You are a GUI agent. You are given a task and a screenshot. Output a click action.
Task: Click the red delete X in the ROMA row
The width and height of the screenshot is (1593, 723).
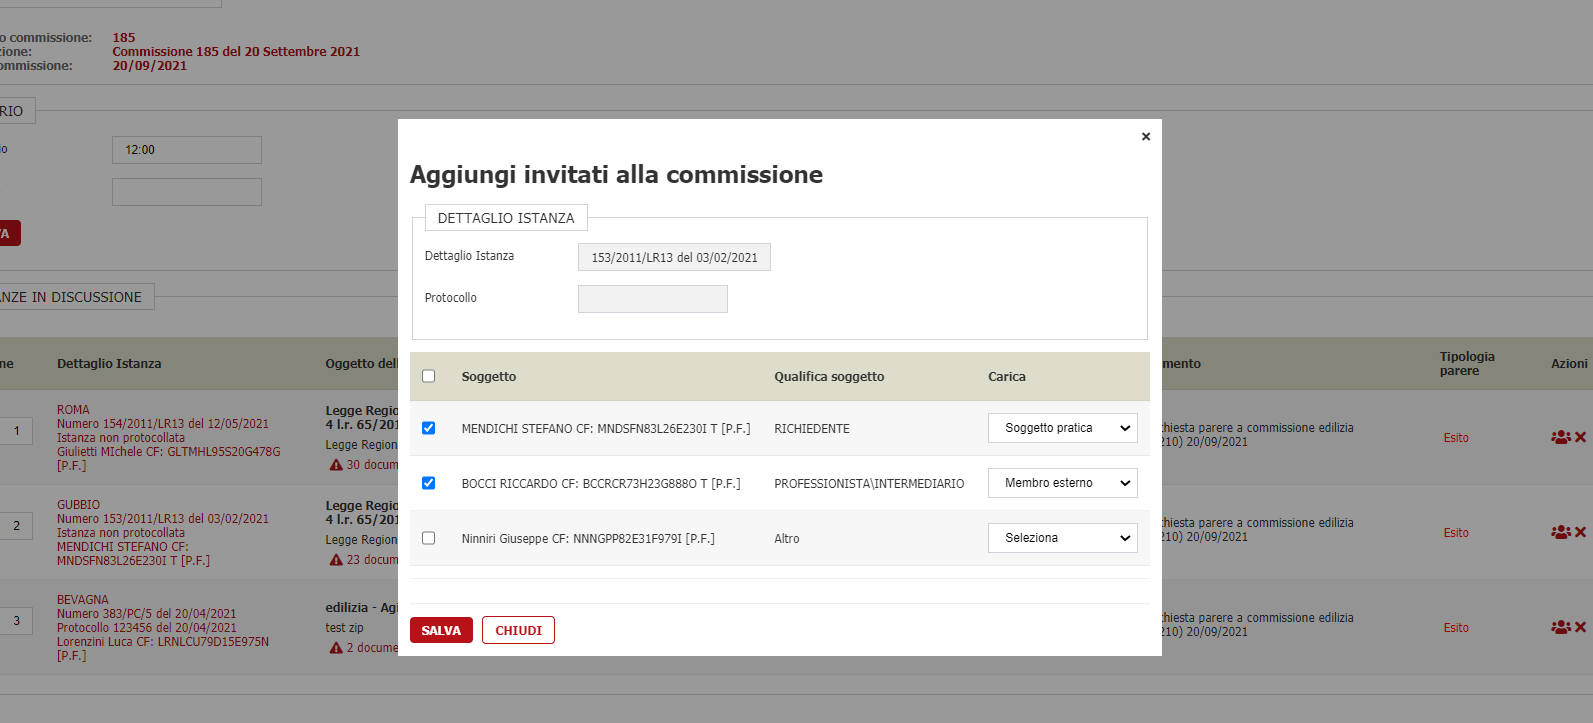click(1581, 437)
